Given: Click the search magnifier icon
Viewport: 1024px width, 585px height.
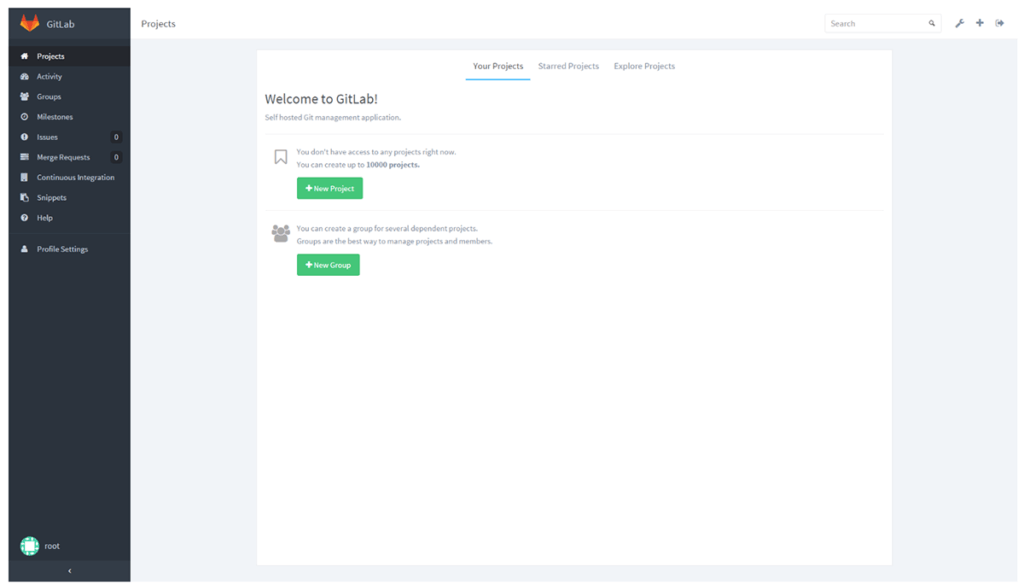Looking at the screenshot, I should tap(932, 24).
